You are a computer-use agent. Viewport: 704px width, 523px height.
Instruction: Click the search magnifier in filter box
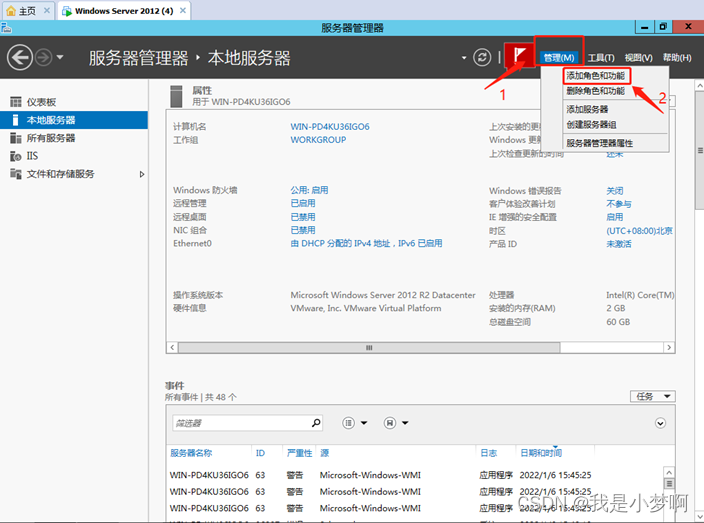(x=316, y=423)
